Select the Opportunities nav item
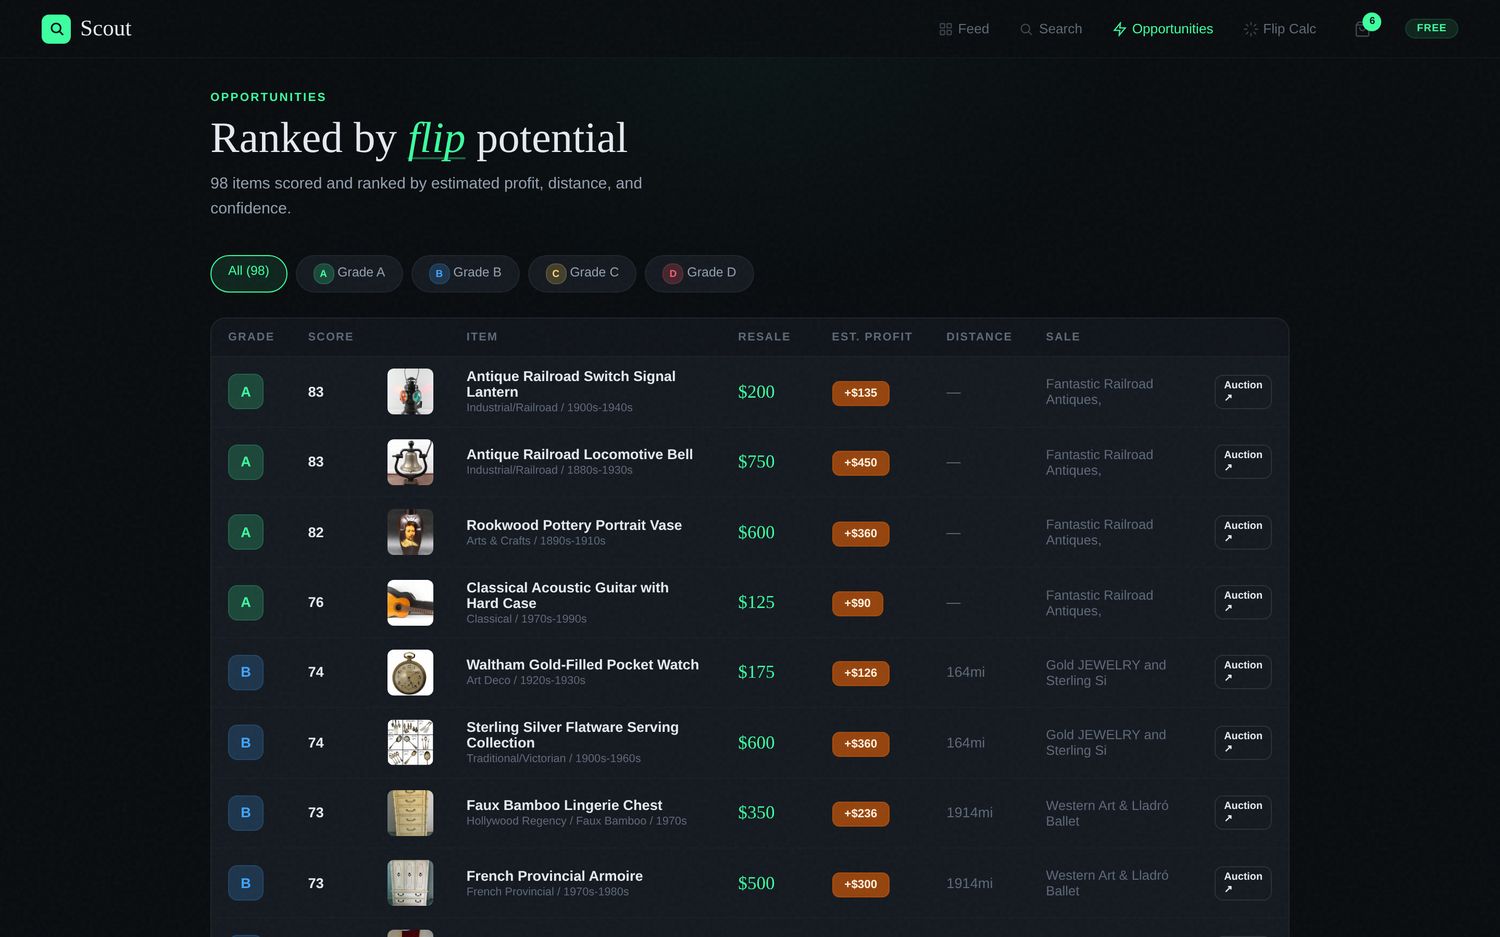 pyautogui.click(x=1163, y=29)
